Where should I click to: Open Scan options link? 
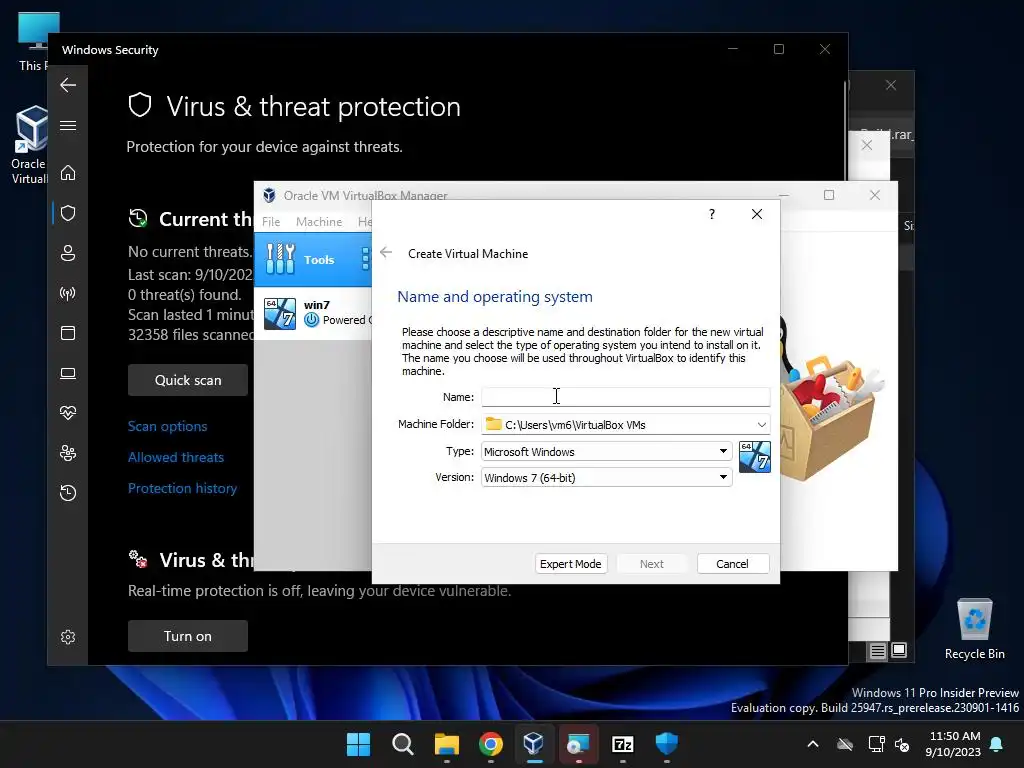167,426
